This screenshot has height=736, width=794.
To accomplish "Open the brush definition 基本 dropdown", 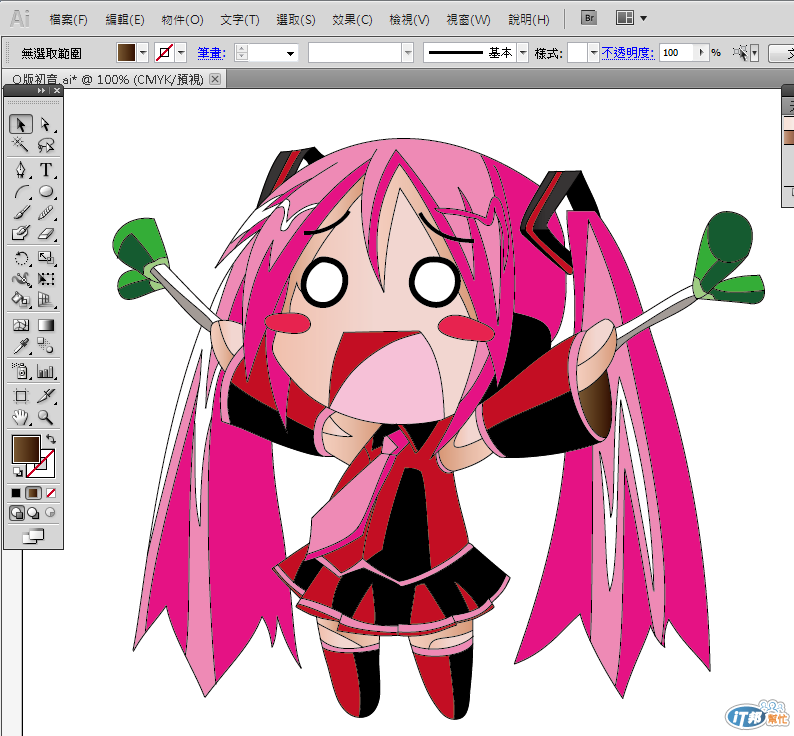I will (x=523, y=53).
